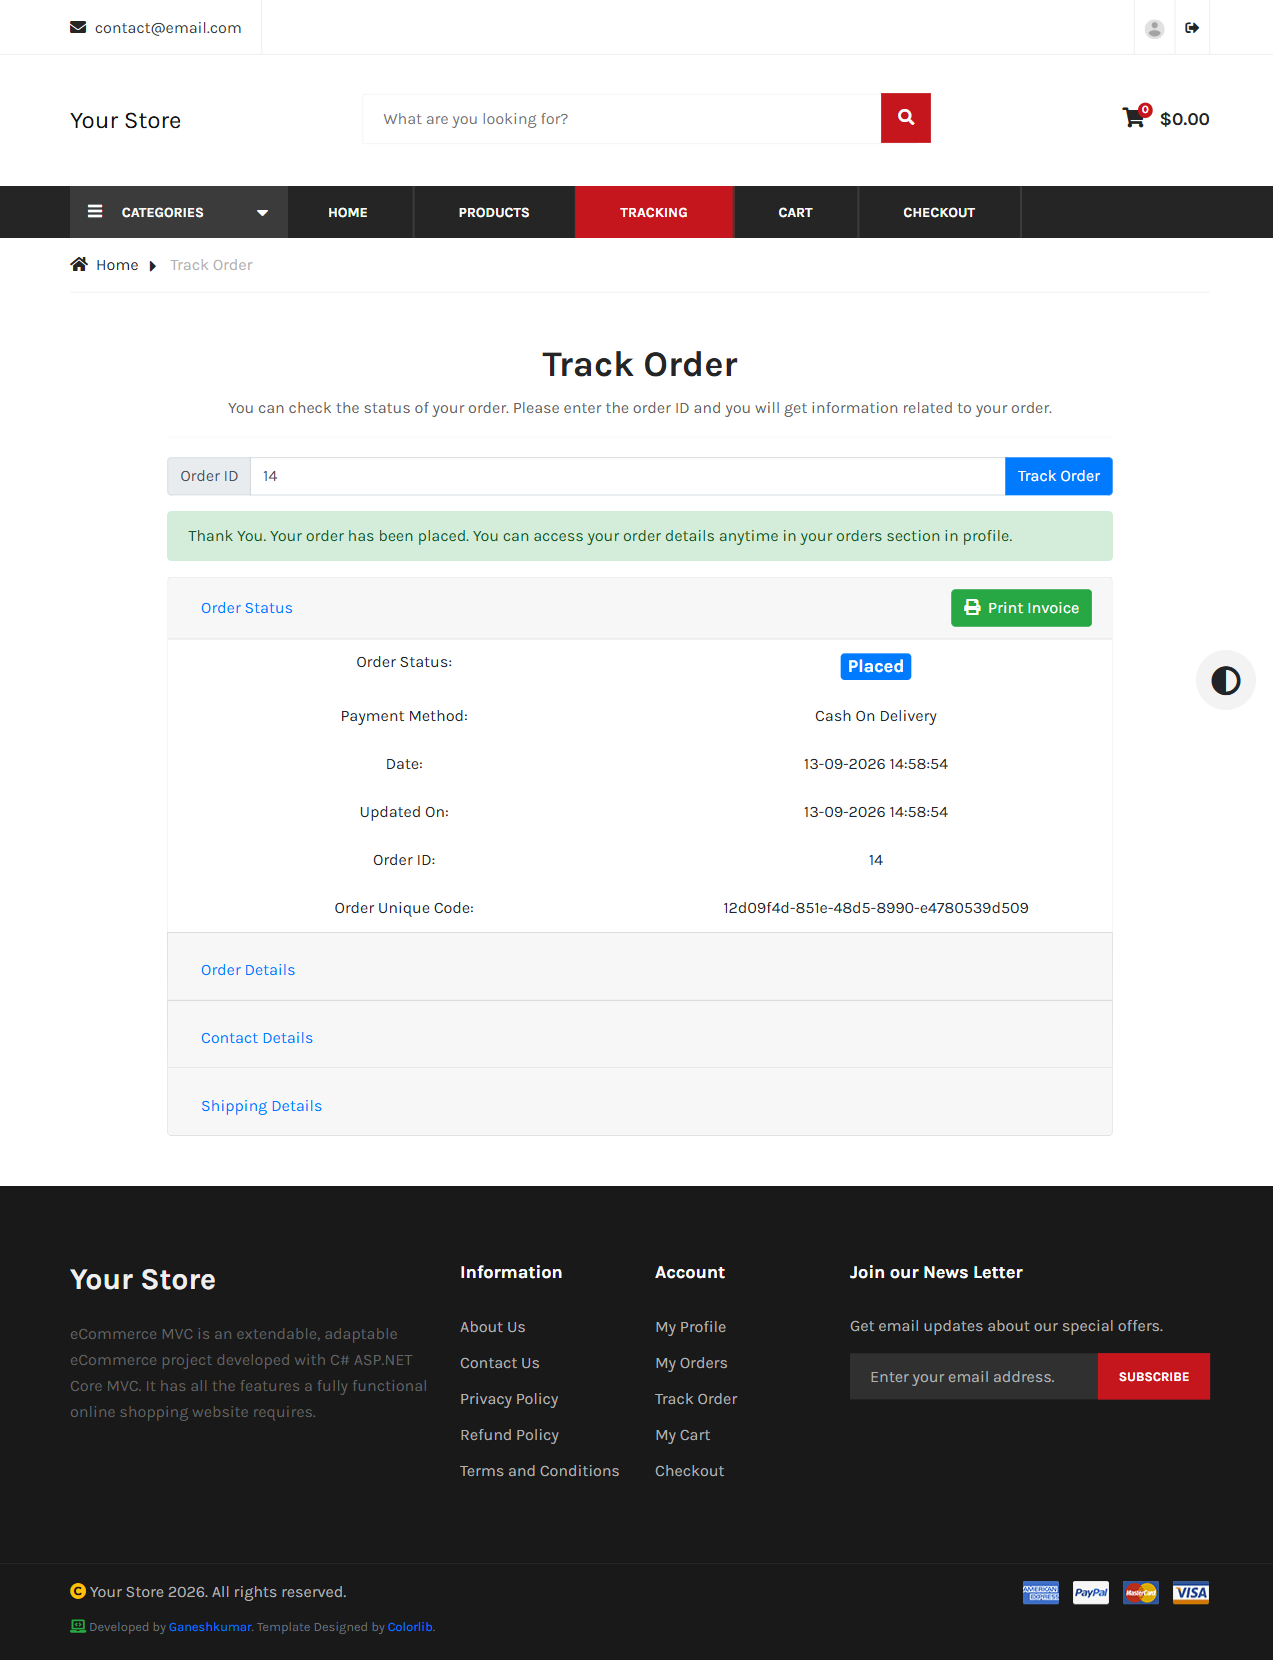This screenshot has width=1273, height=1660.
Task: Select the Tracking nav tab
Action: pyautogui.click(x=654, y=212)
